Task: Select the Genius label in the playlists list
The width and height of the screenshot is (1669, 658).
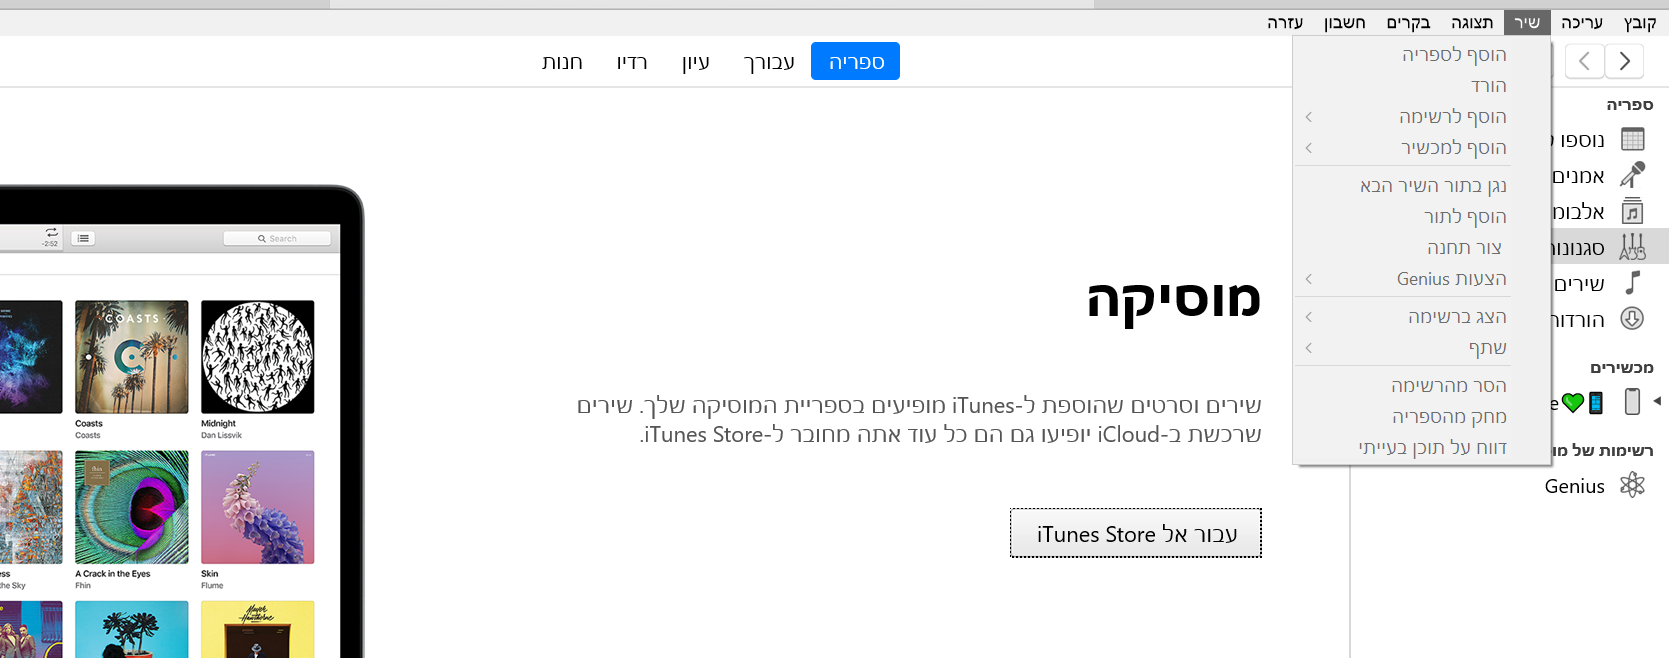Action: (x=1575, y=486)
